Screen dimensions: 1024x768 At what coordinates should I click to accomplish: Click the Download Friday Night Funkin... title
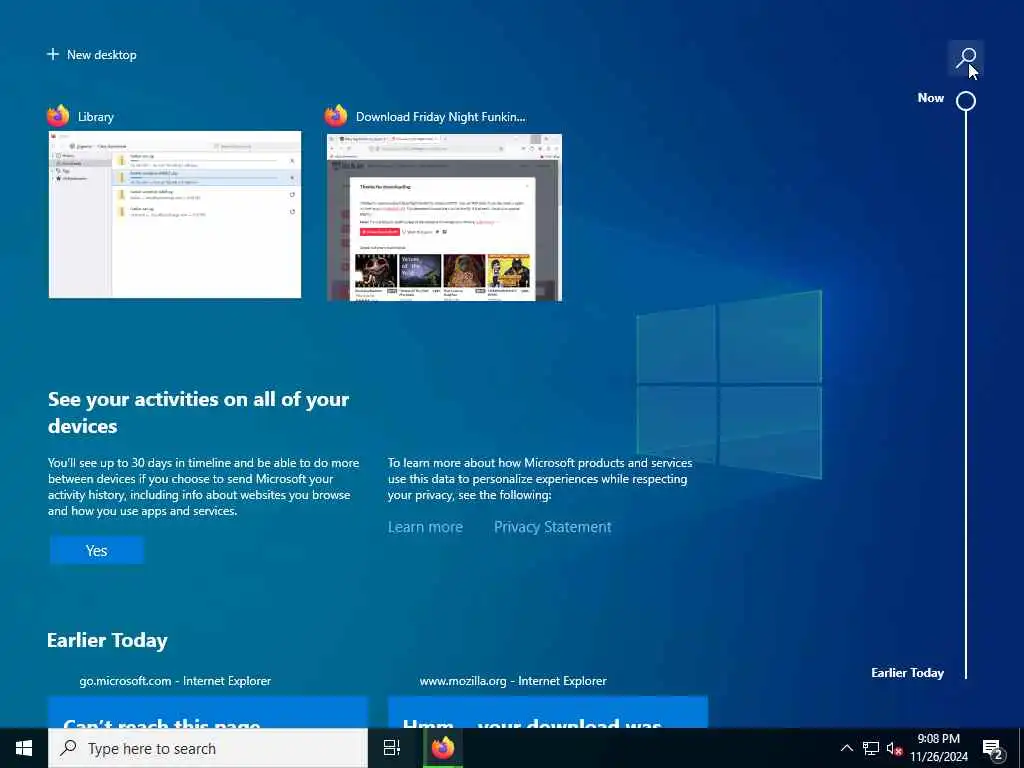(x=440, y=117)
